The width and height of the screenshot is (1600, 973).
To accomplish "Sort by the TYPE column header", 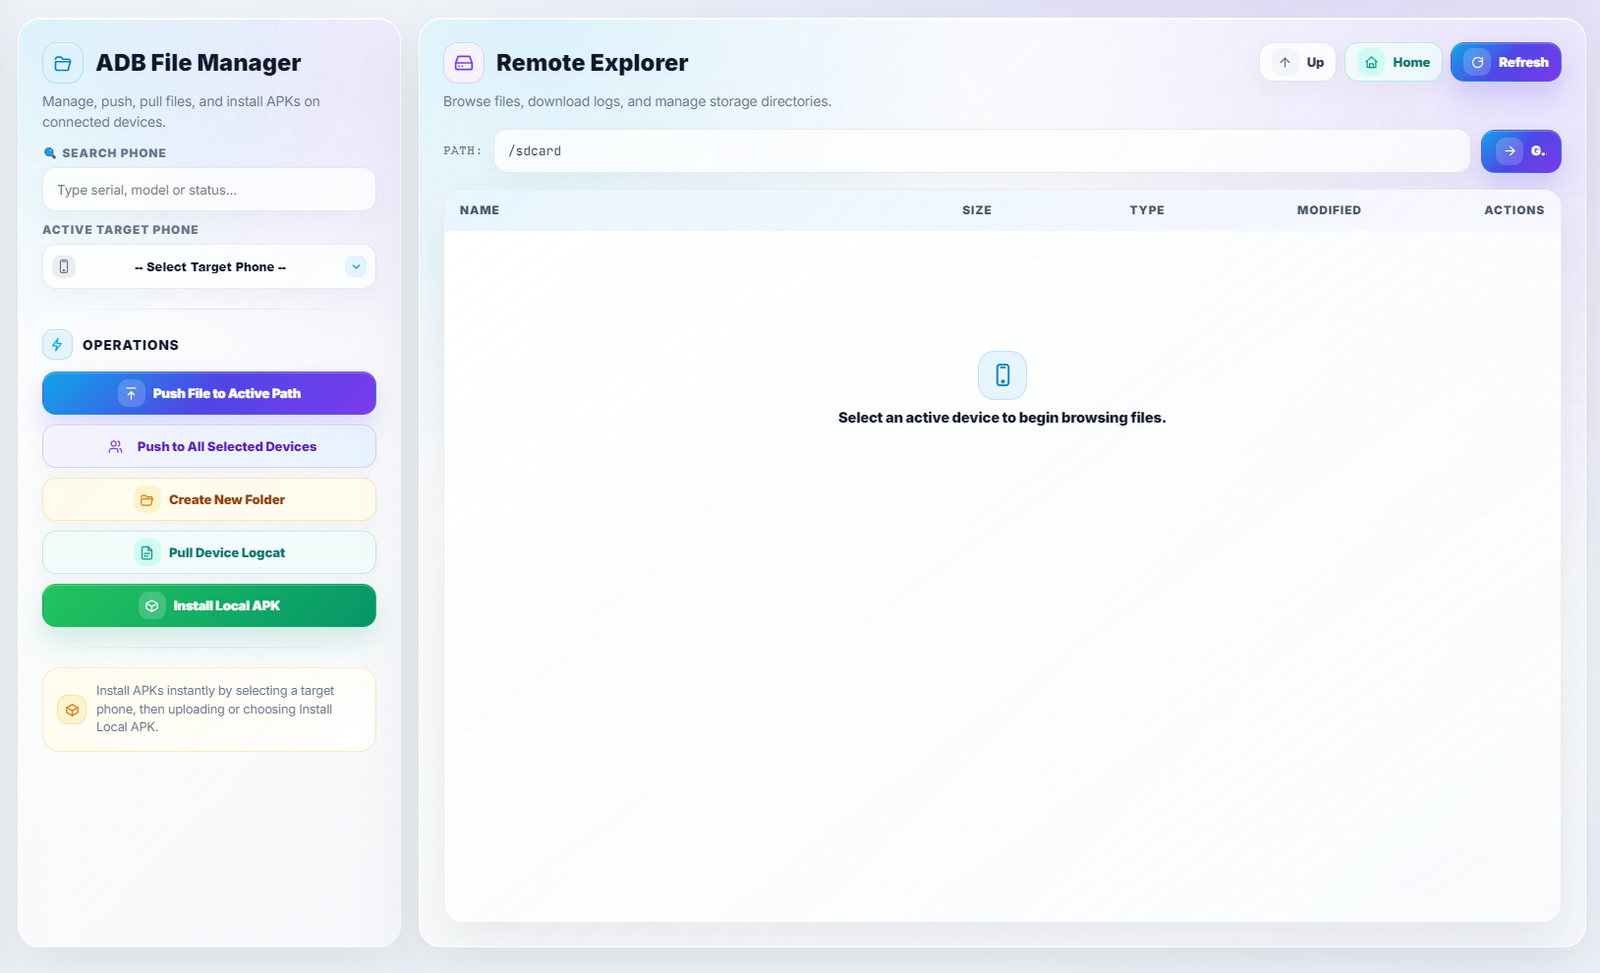I will click(1147, 210).
